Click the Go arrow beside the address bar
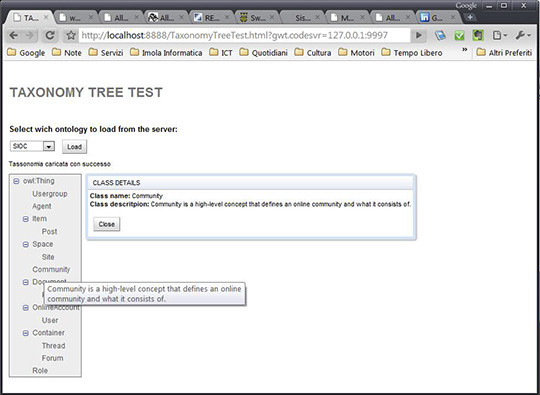Screen dimensions: 540x395 tap(419, 35)
